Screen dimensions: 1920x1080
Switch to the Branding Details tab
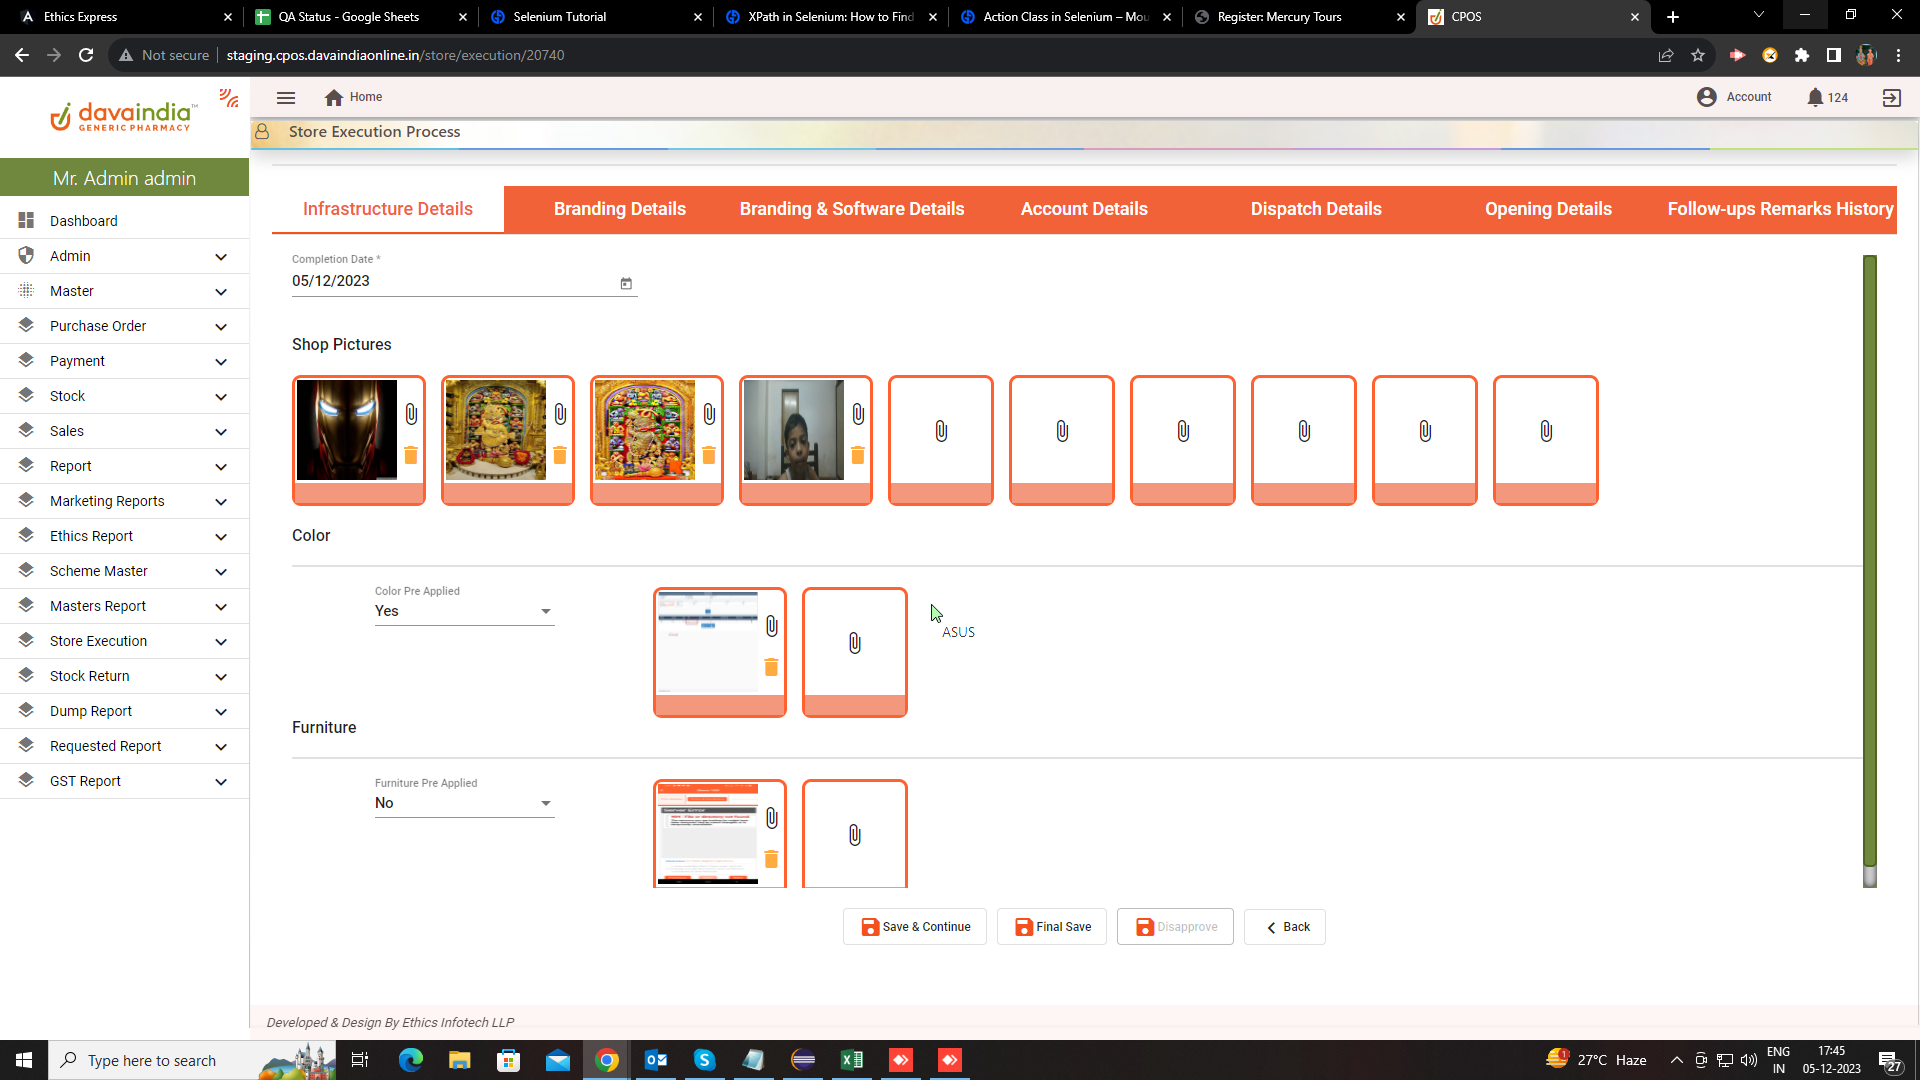pos(619,209)
